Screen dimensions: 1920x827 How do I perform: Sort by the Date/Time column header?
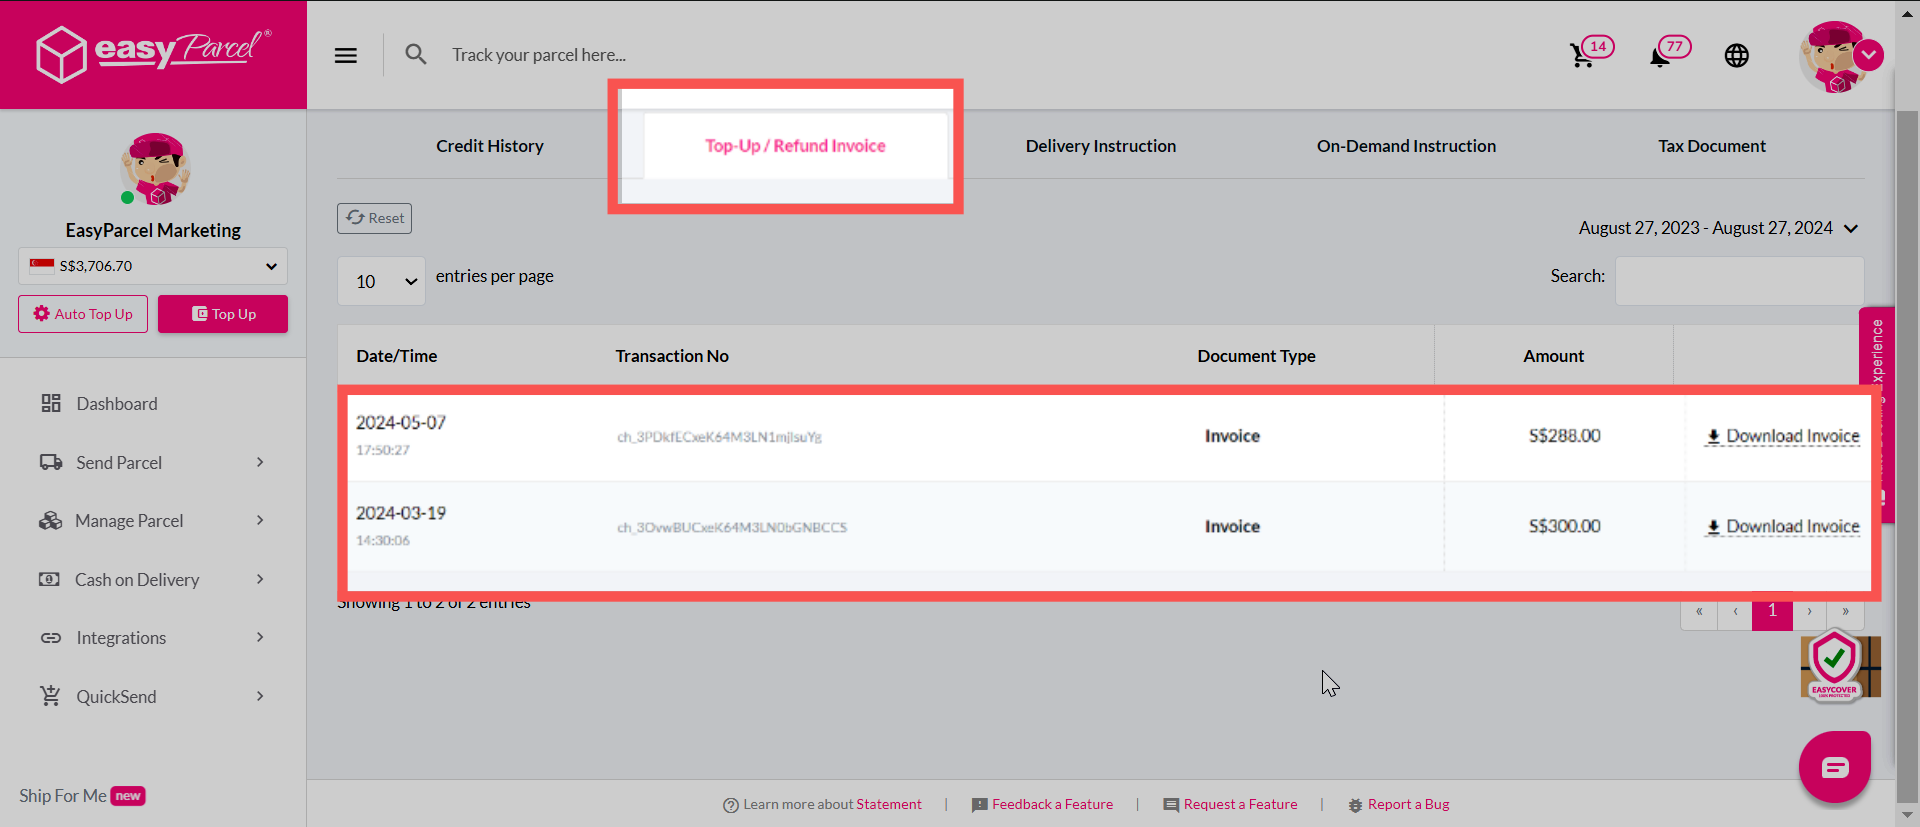(397, 356)
